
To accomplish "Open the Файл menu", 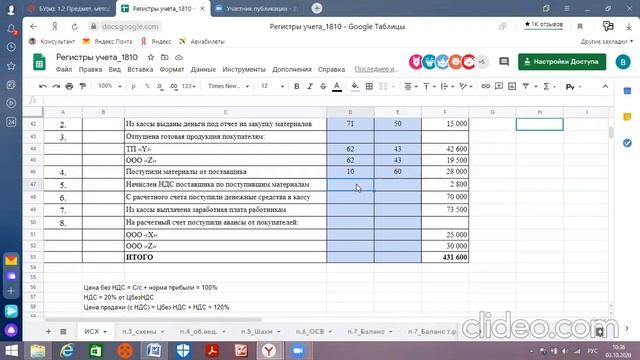I will [x=64, y=69].
